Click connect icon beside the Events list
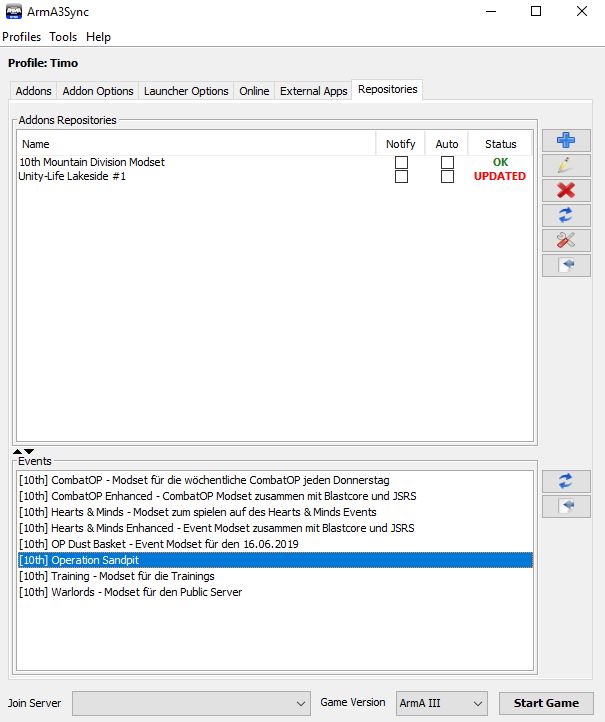The image size is (605, 722). (566, 507)
